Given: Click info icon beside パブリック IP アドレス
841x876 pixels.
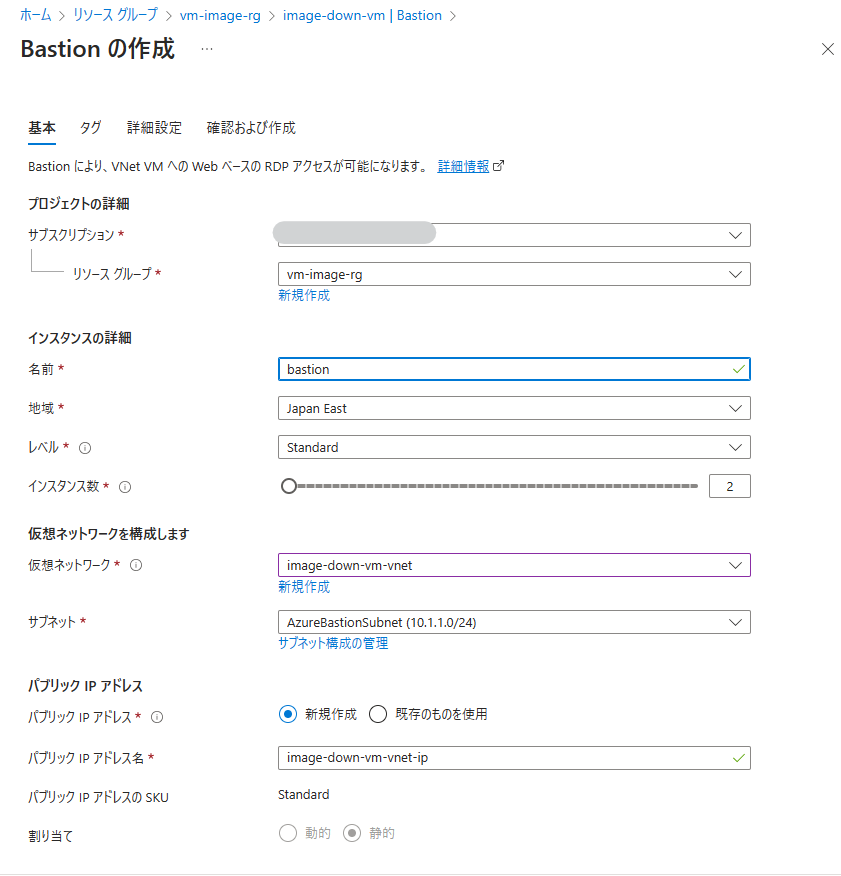Looking at the screenshot, I should 157,716.
